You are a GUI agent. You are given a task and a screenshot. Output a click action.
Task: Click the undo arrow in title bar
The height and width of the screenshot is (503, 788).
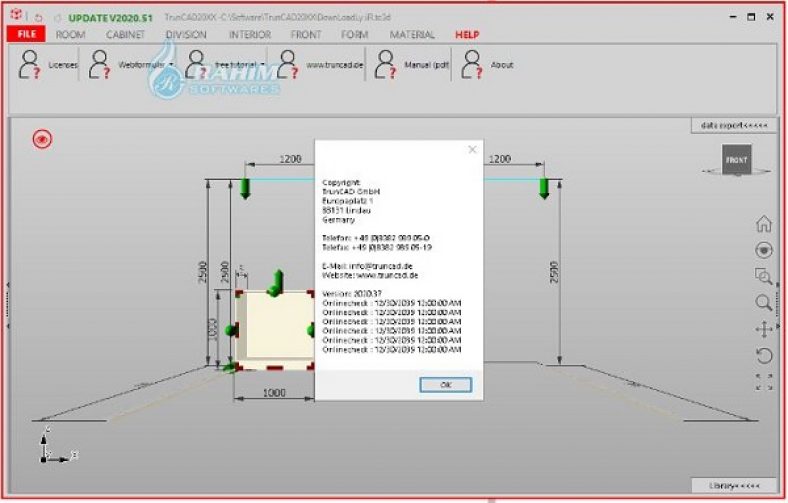point(39,18)
